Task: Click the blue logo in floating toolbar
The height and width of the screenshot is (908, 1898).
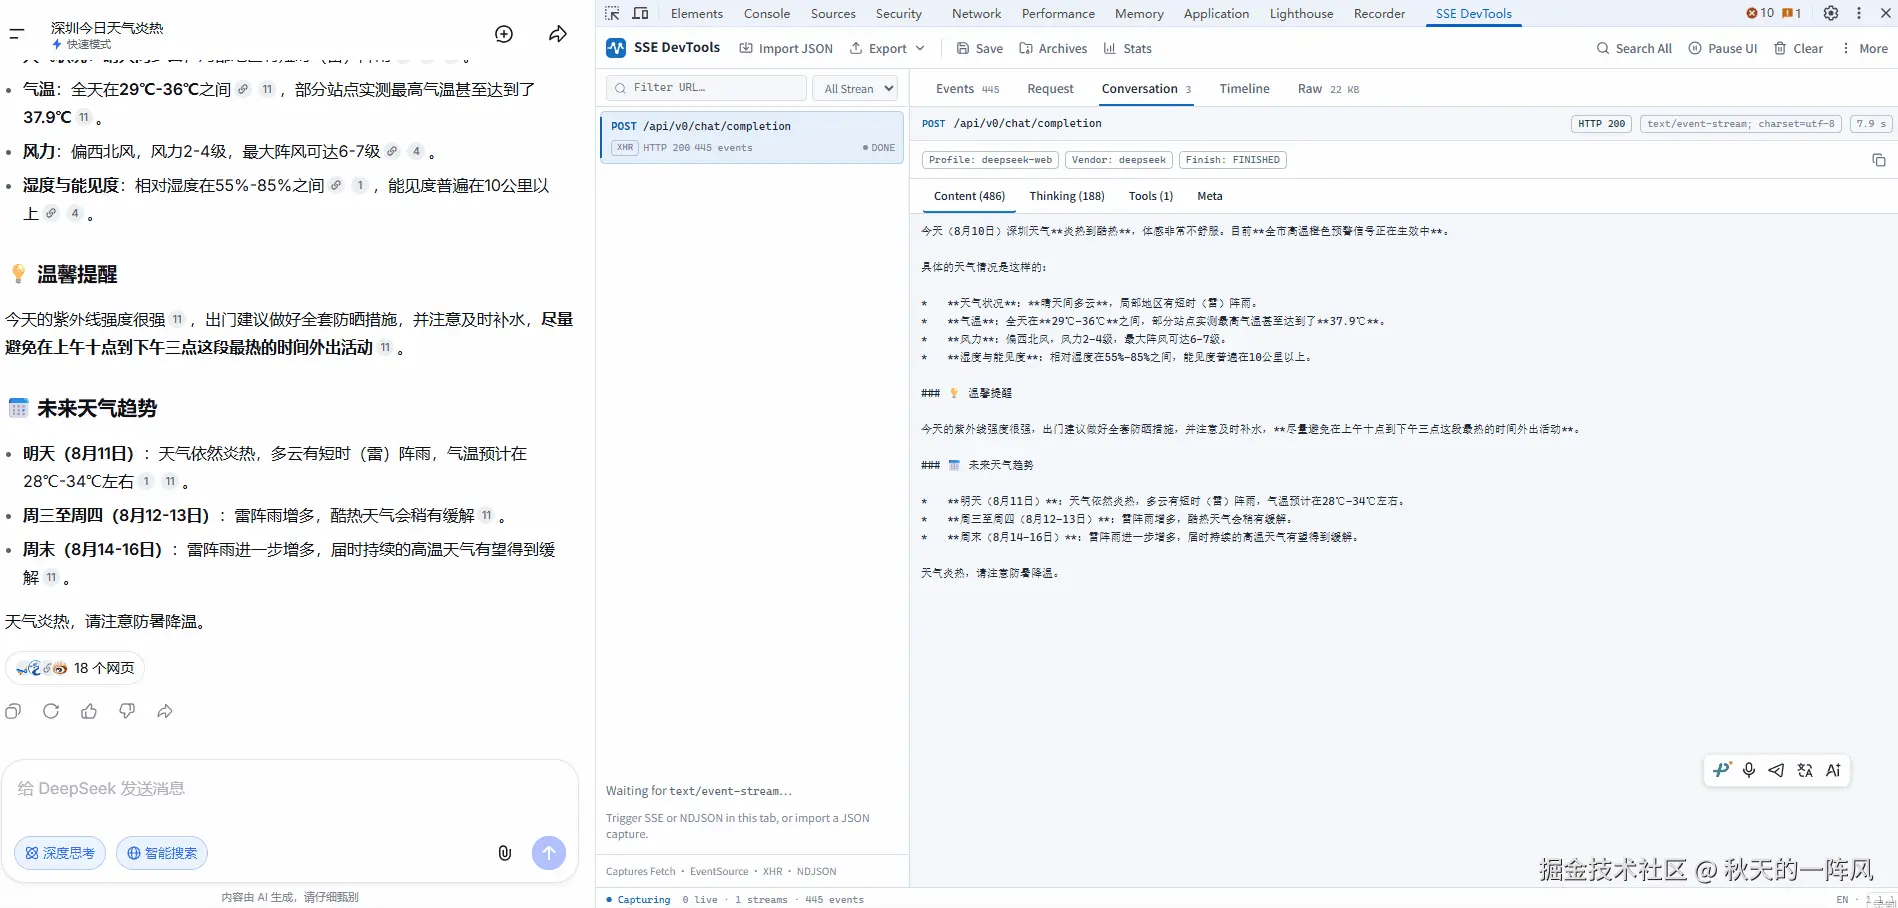Action: pos(1721,770)
